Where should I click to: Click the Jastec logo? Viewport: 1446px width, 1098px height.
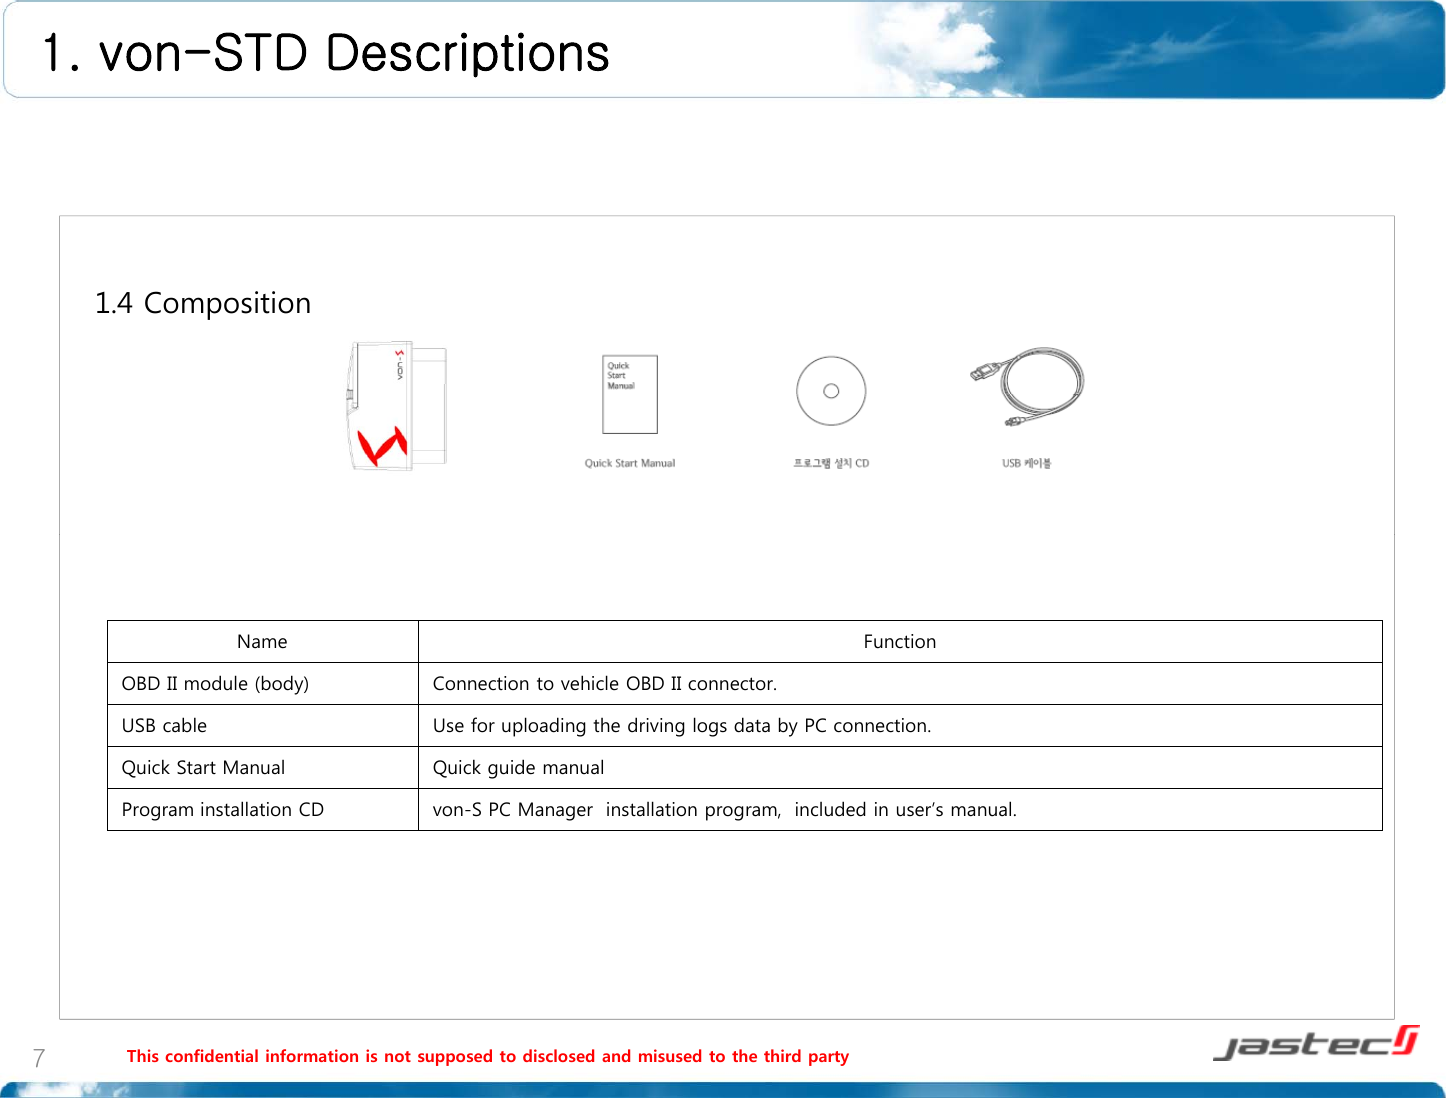1316,1042
